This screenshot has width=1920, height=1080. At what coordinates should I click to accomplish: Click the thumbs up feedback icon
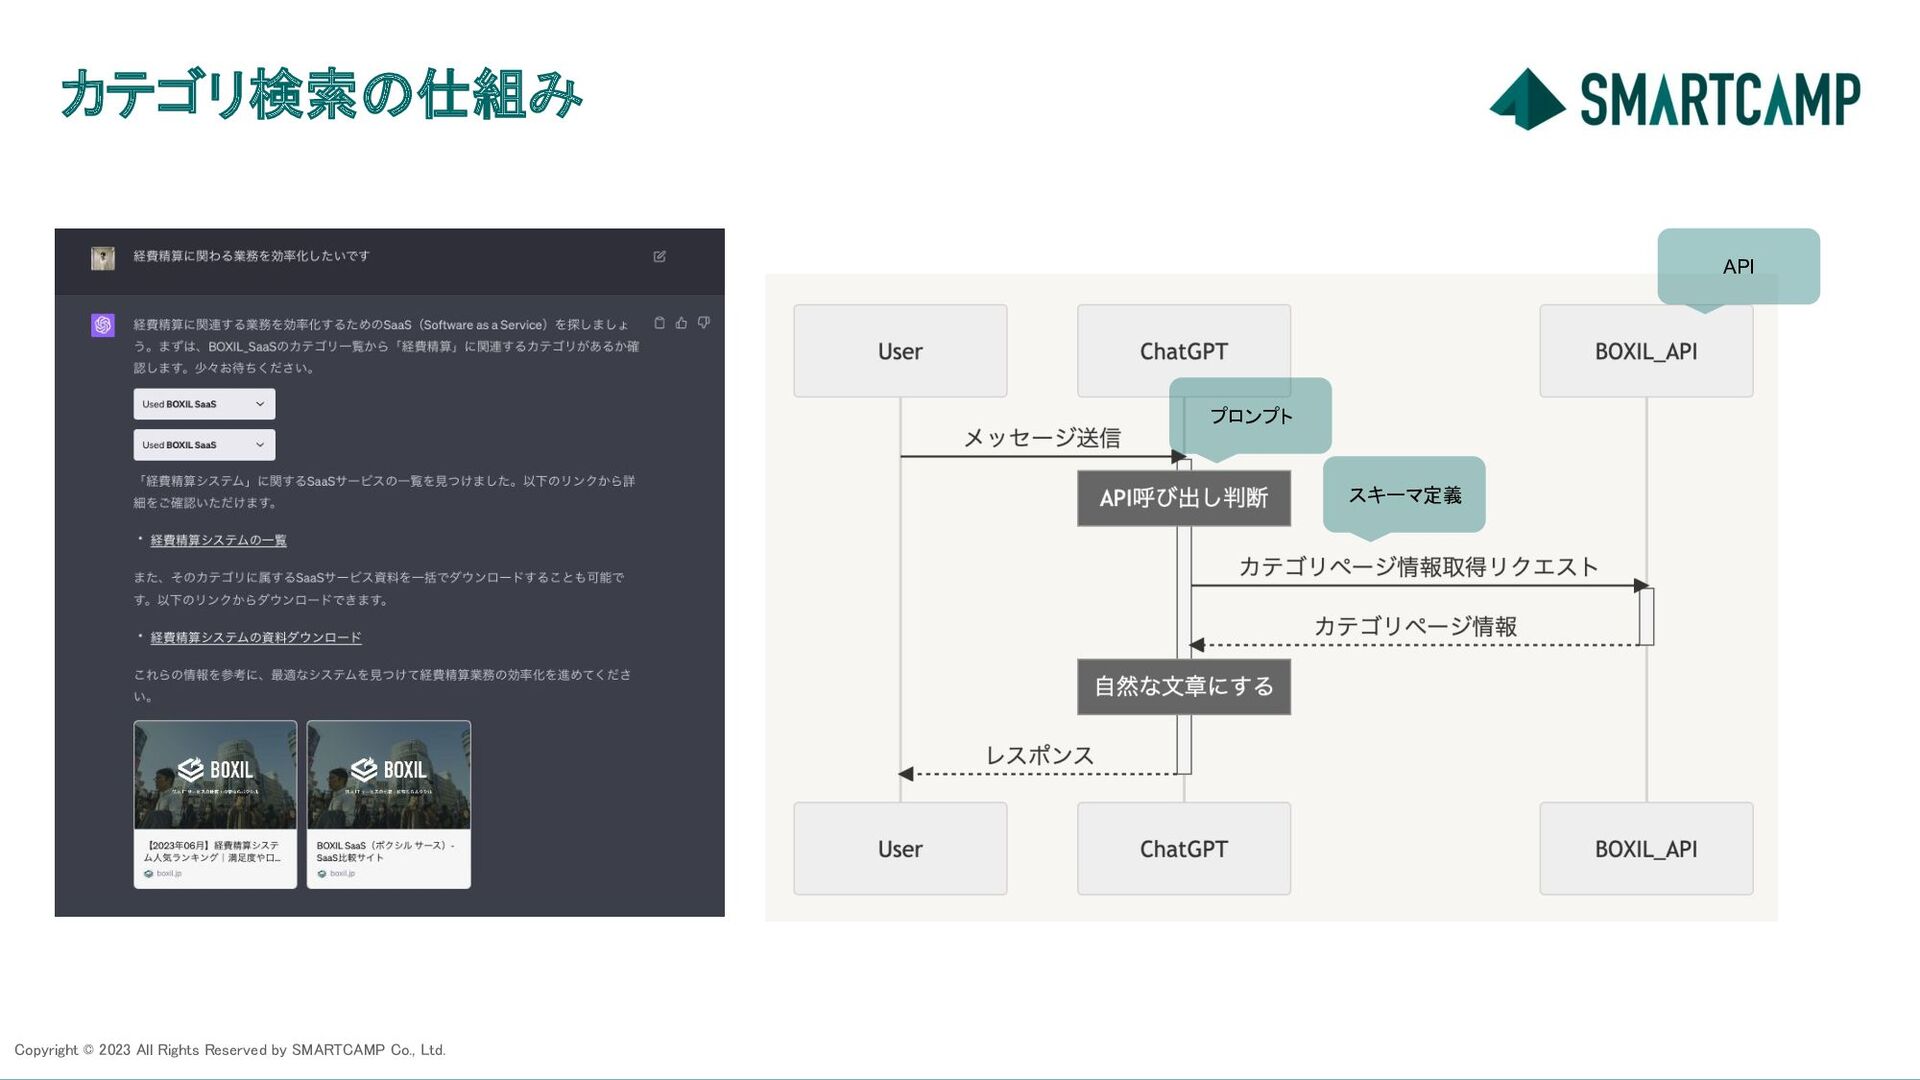(x=681, y=323)
